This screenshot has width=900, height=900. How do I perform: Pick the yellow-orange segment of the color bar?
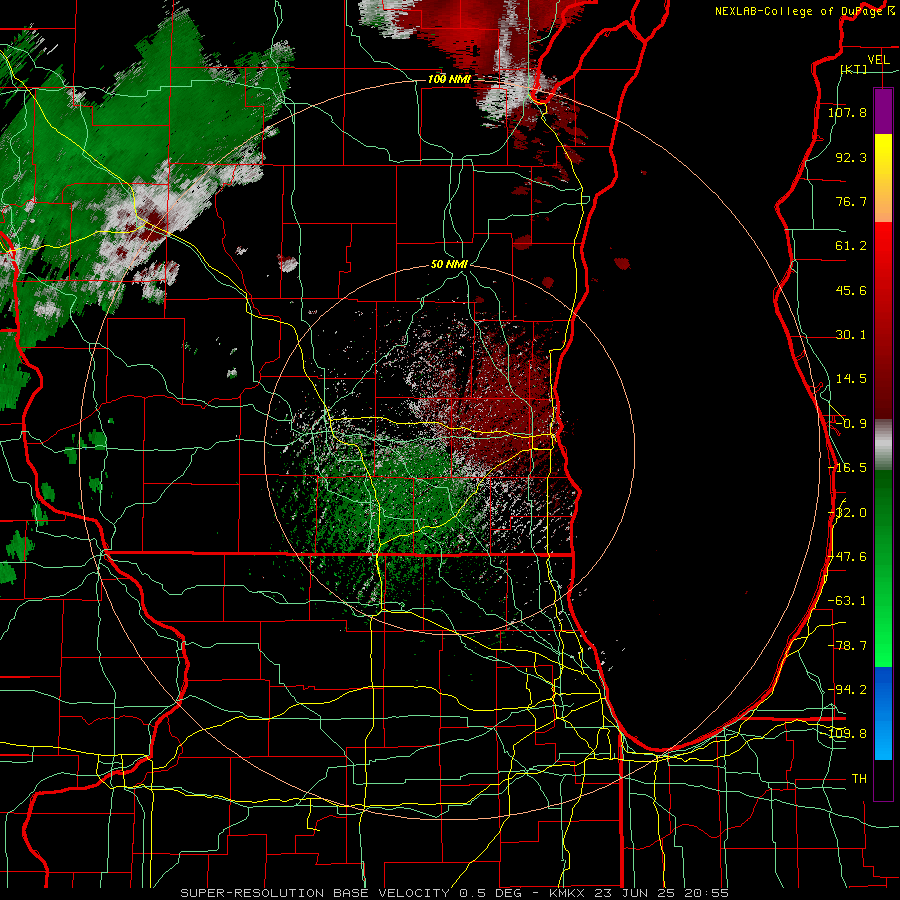pos(883,179)
